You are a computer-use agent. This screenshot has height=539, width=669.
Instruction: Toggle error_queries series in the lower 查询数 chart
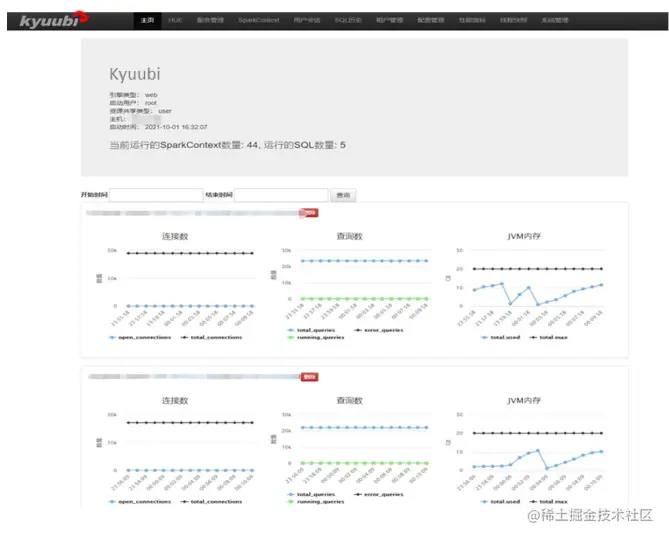(x=379, y=495)
